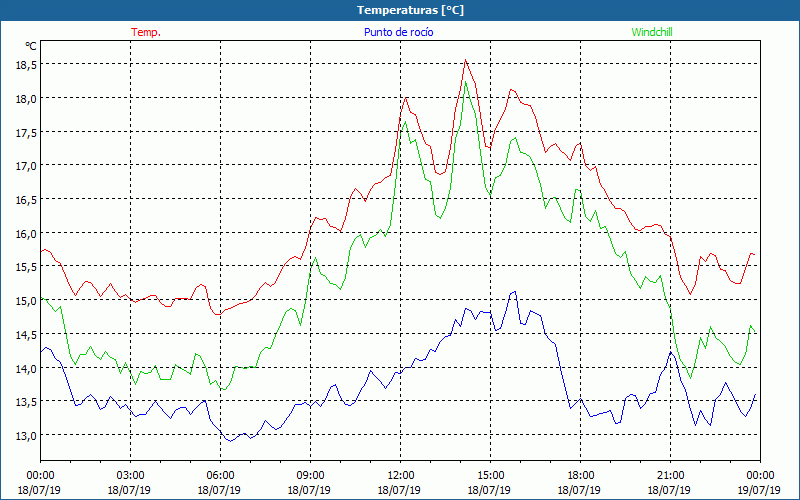Screen dimensions: 800x500
Task: Click the 14,5 y-axis value
Action: 26,334
